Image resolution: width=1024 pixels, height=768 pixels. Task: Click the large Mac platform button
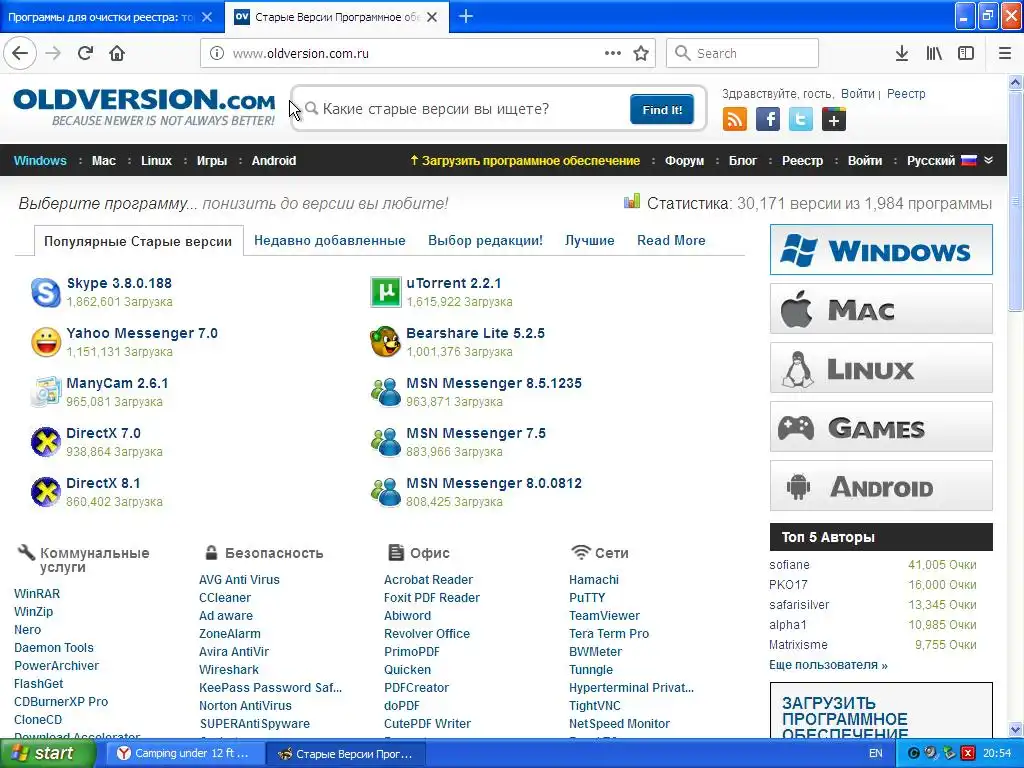tap(881, 309)
